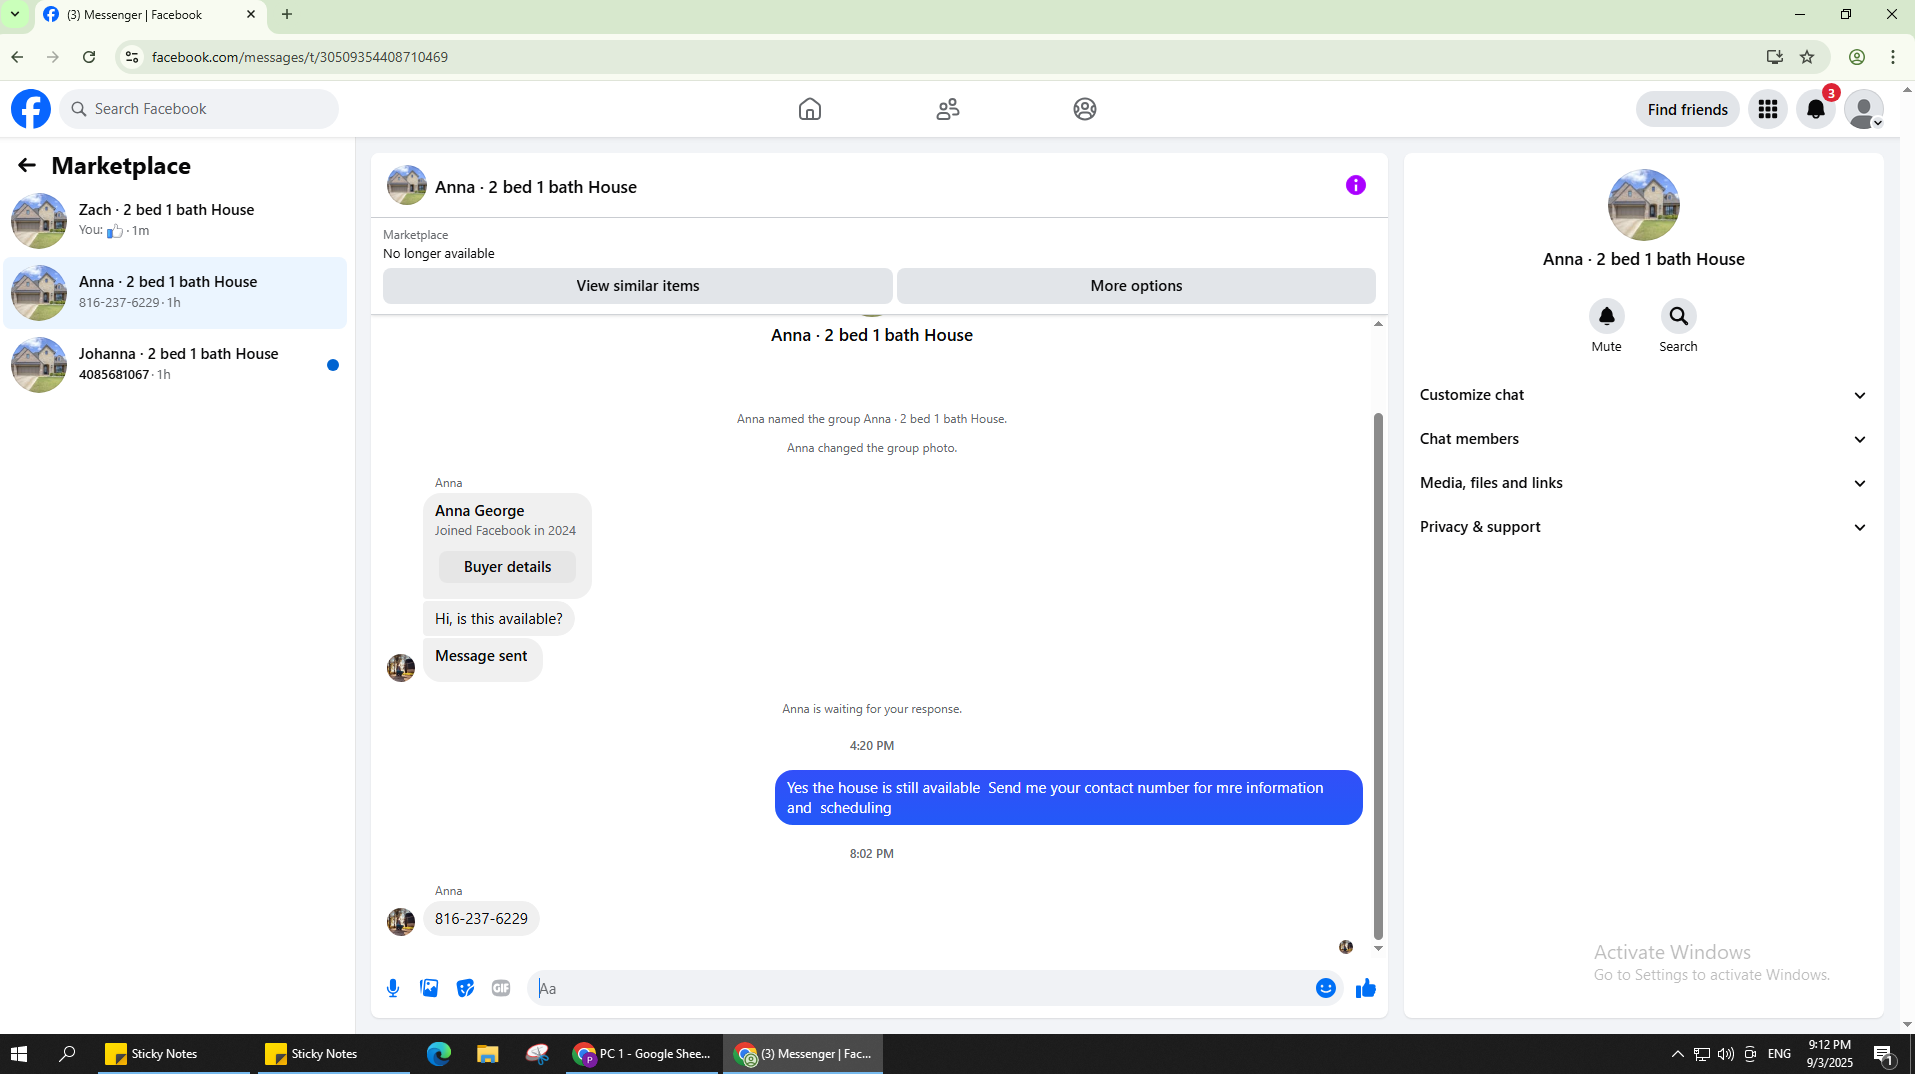Viewport: 1915px width, 1074px height.
Task: Search within the conversation
Action: click(1679, 316)
